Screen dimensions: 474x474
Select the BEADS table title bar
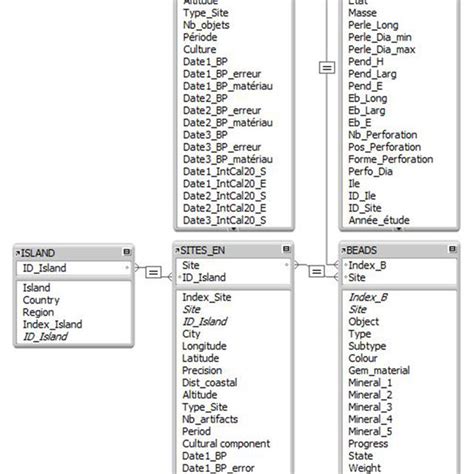[x=399, y=250]
